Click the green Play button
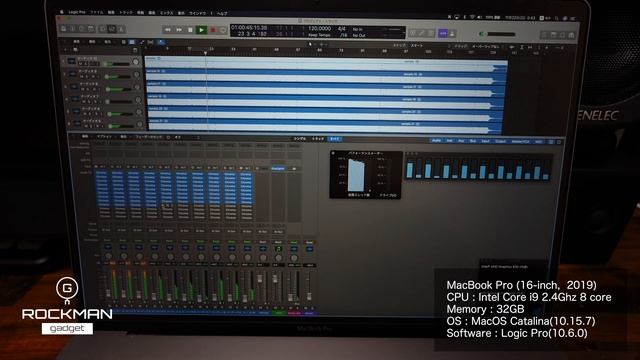Image resolution: width=640 pixels, height=360 pixels. pos(201,30)
